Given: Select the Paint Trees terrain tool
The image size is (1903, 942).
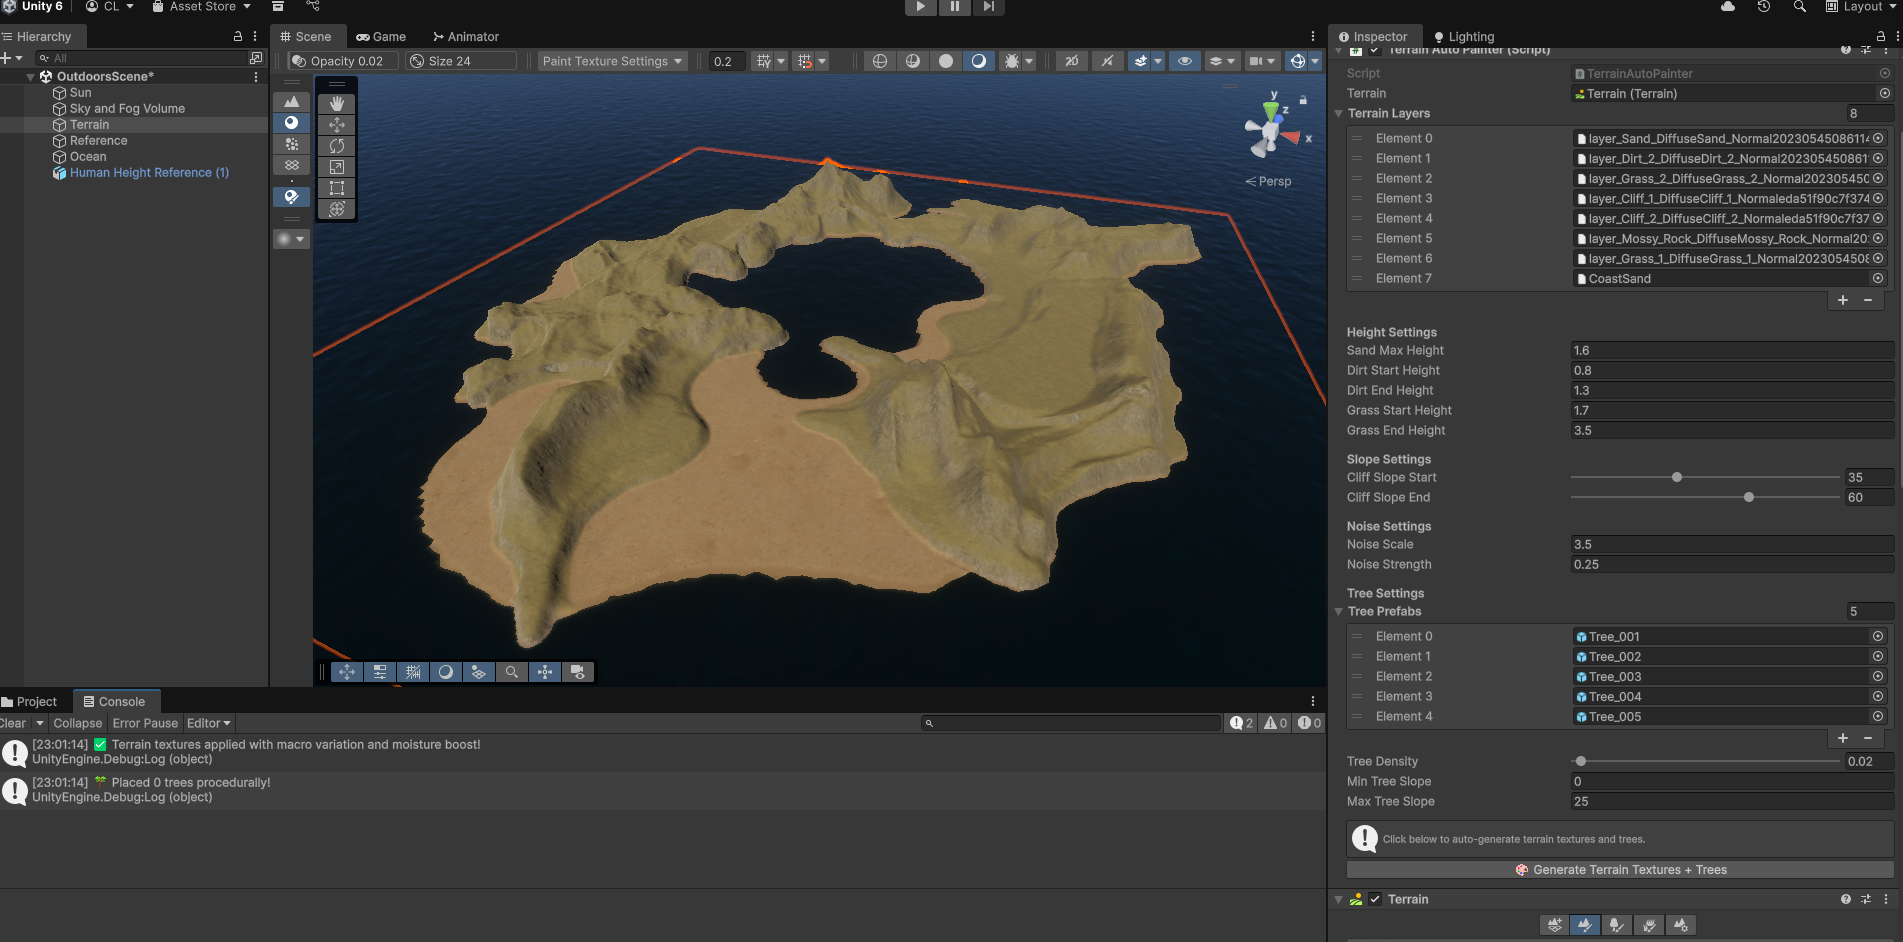Looking at the screenshot, I should 1617,925.
